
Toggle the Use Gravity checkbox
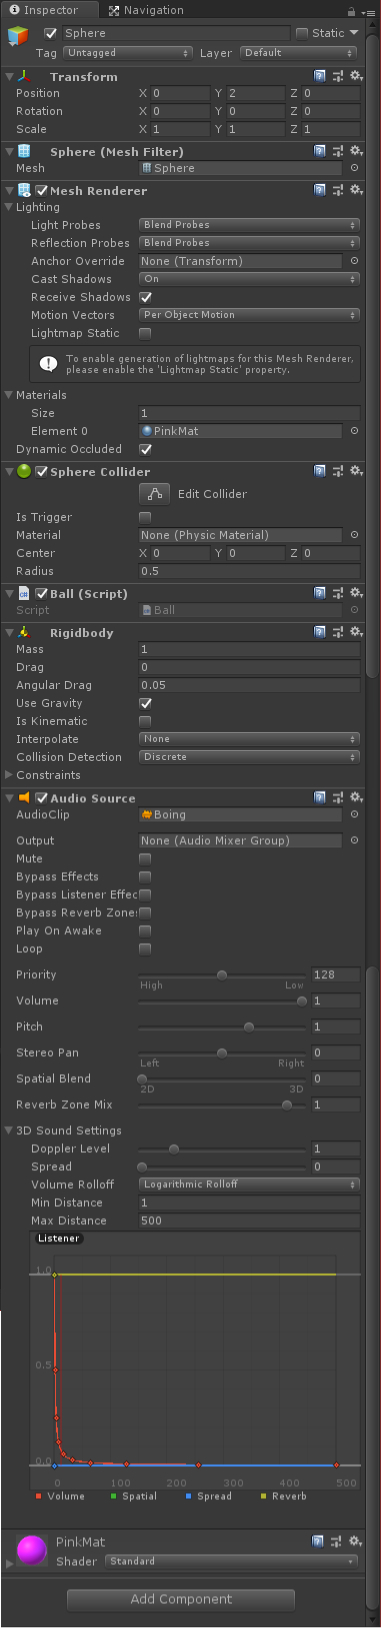145,703
